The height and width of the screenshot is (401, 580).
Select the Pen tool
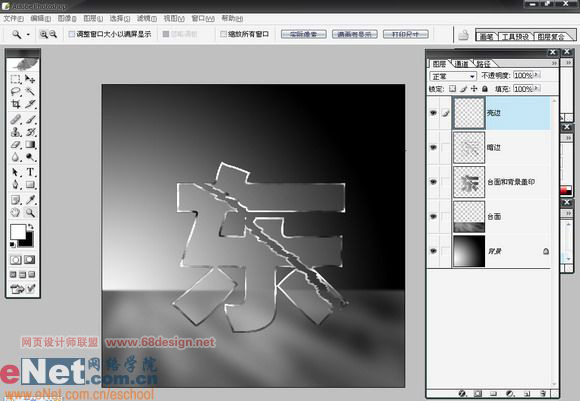pos(16,184)
